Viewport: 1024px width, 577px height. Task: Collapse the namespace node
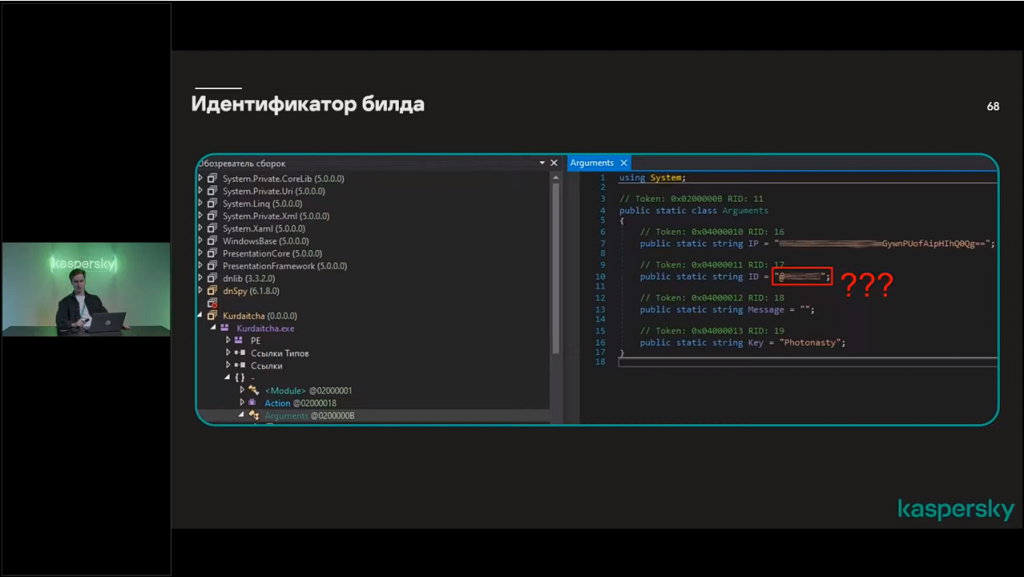pyautogui.click(x=227, y=377)
